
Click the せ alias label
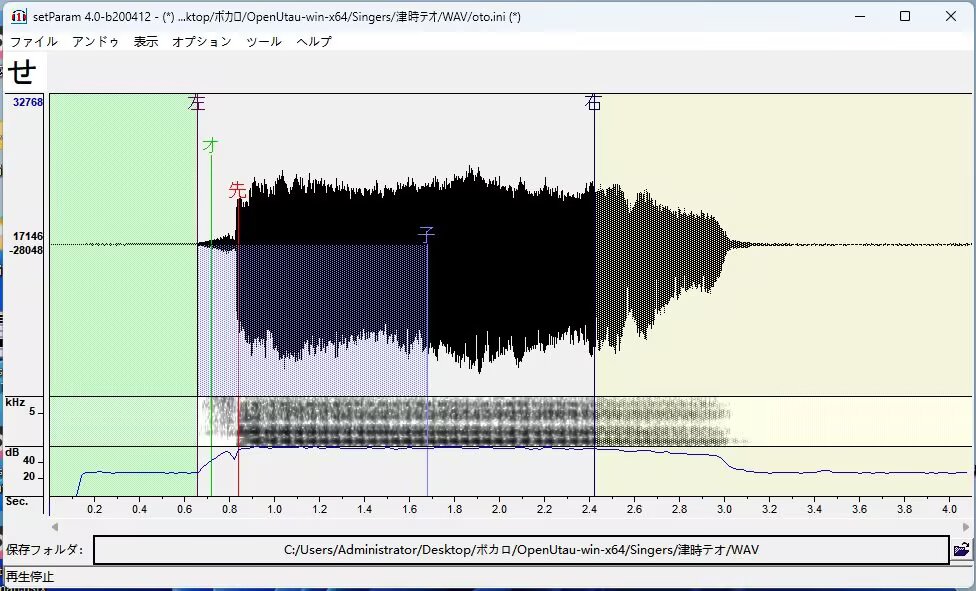coord(22,72)
